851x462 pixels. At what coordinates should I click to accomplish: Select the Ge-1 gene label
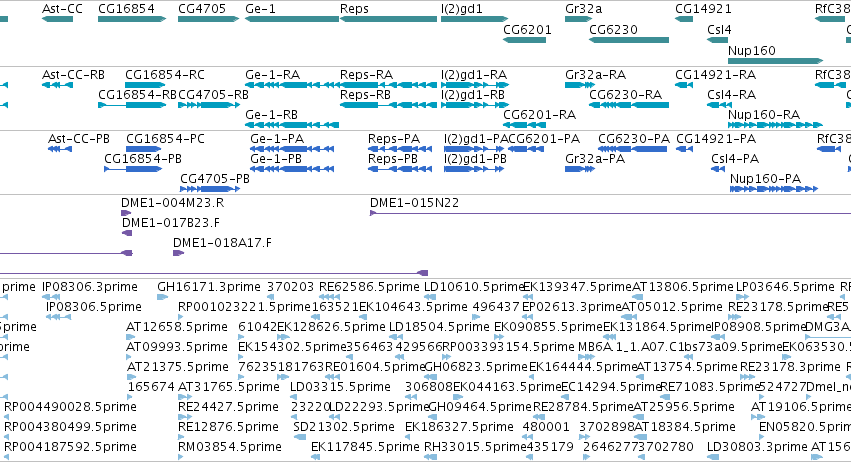point(261,9)
